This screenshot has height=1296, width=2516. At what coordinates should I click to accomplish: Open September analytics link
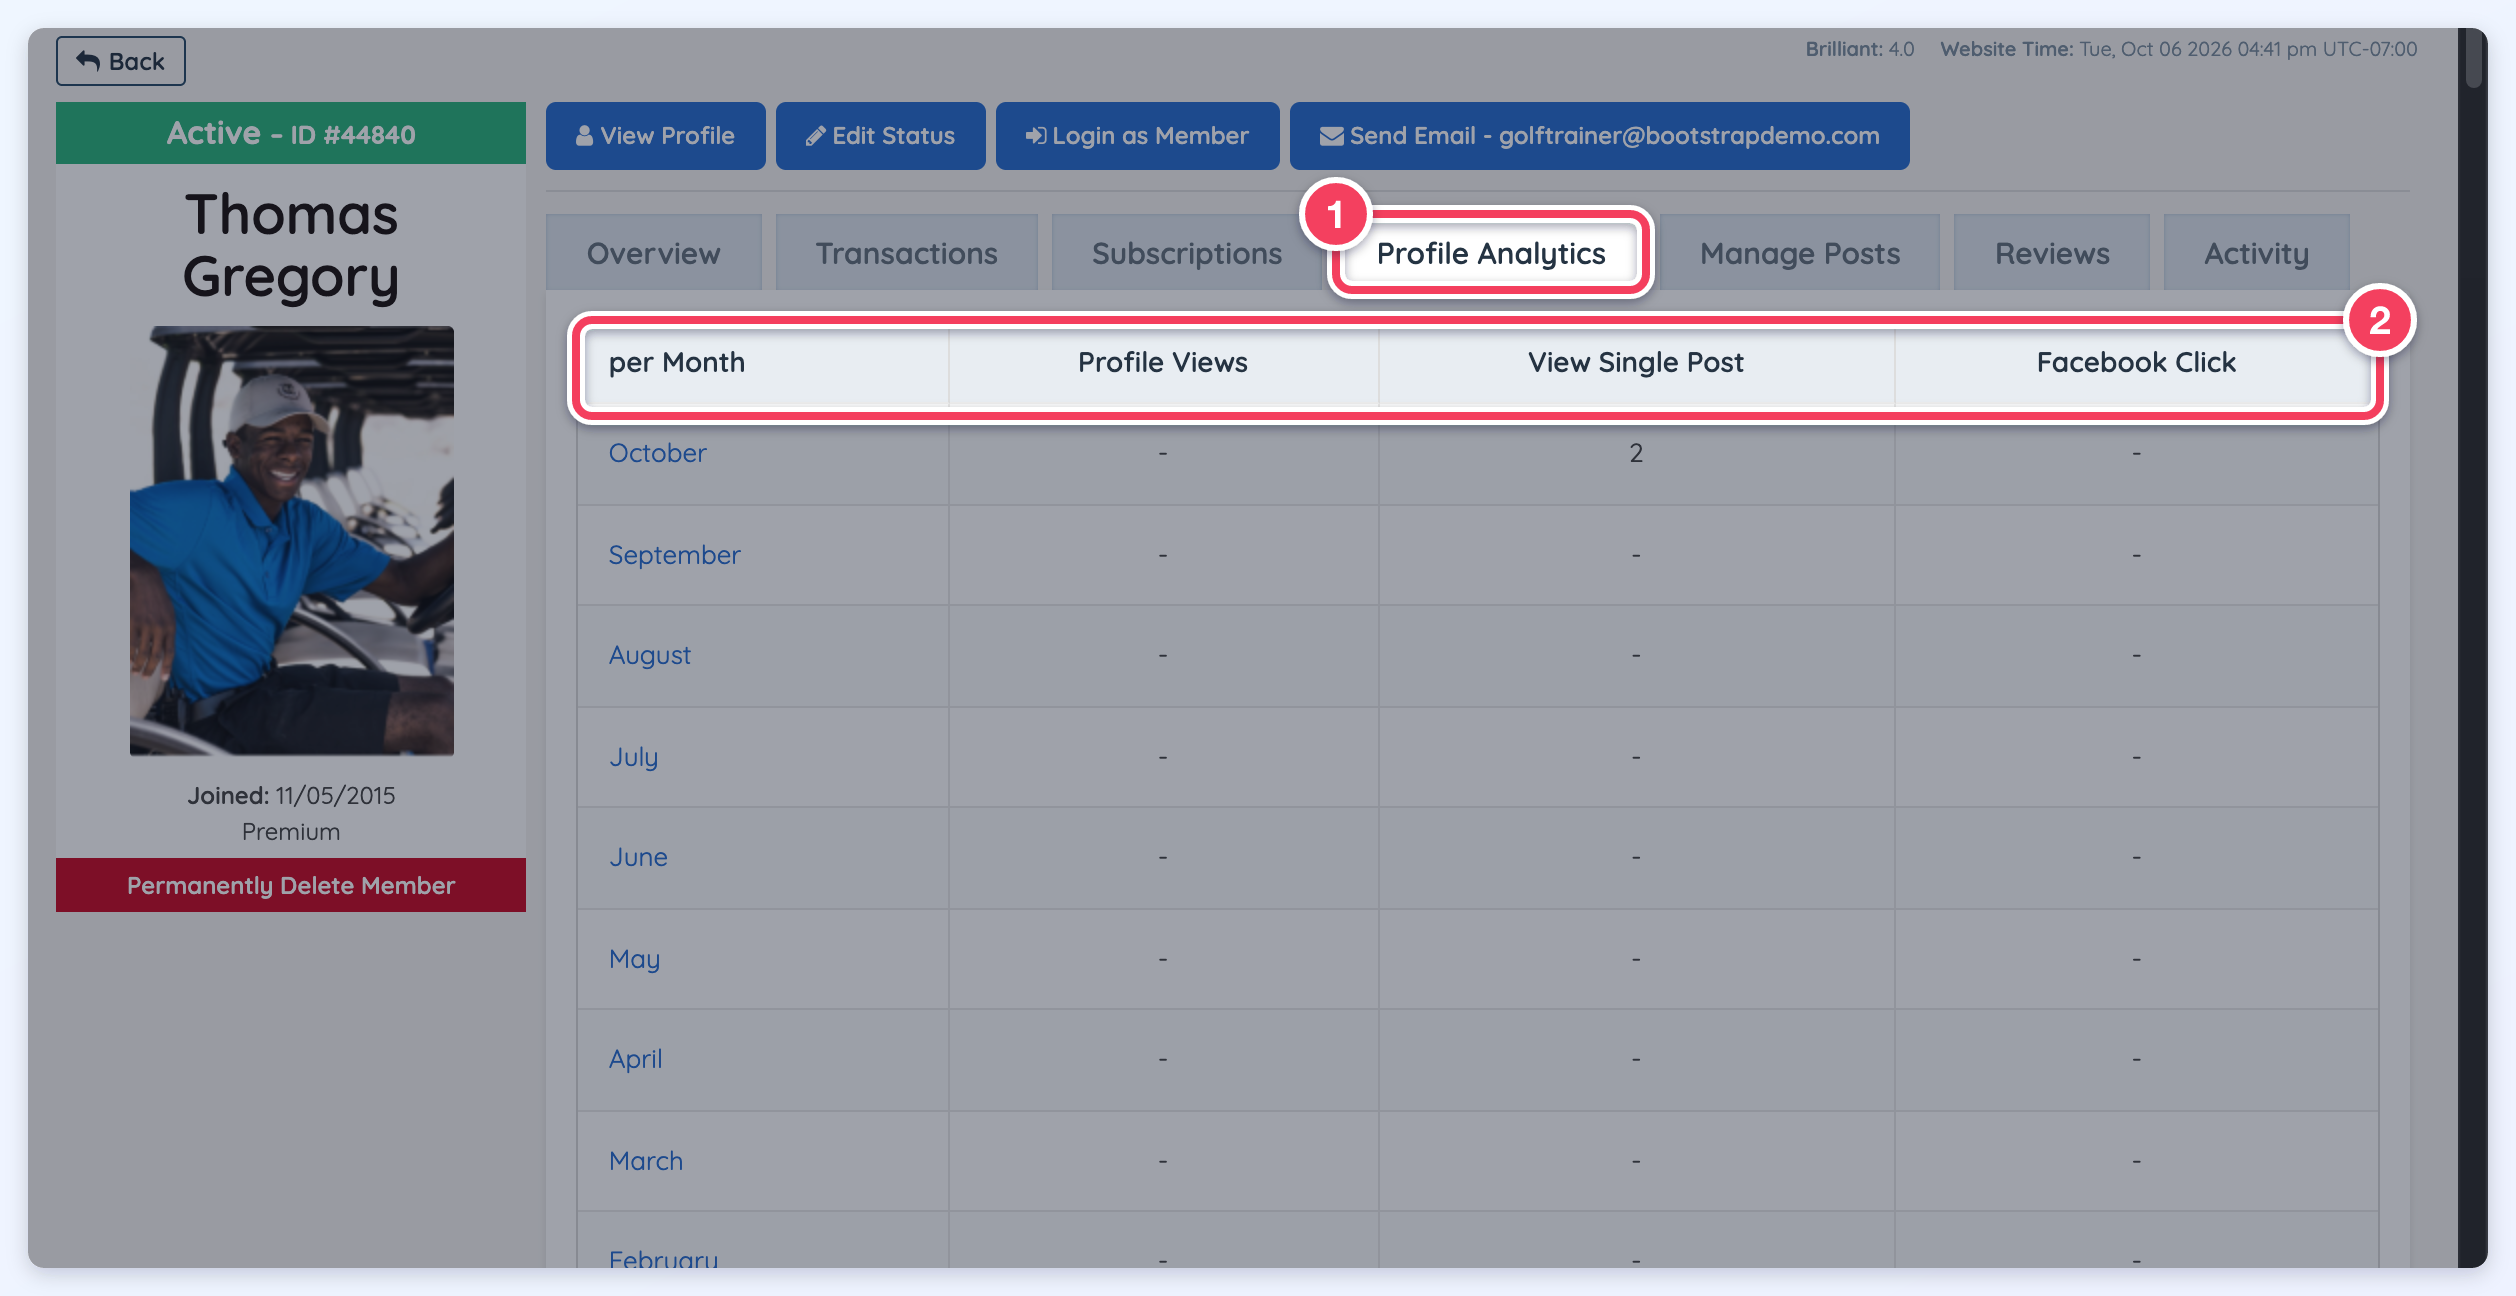coord(674,555)
